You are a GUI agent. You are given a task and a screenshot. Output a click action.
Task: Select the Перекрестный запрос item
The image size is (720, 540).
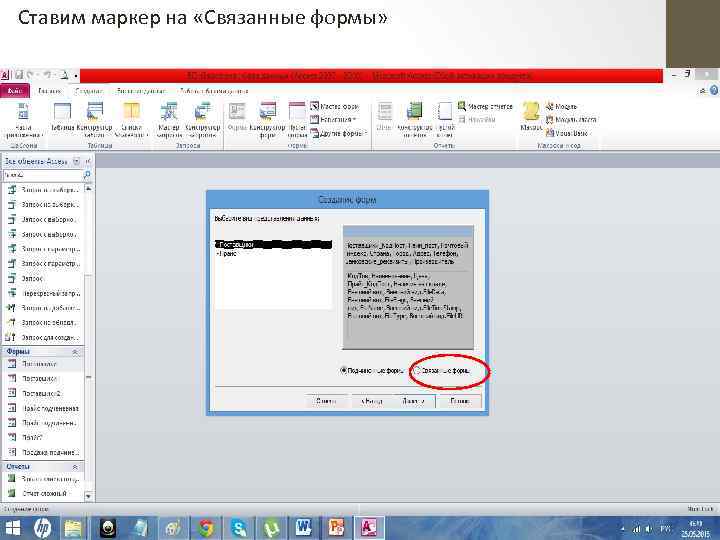pos(43,293)
